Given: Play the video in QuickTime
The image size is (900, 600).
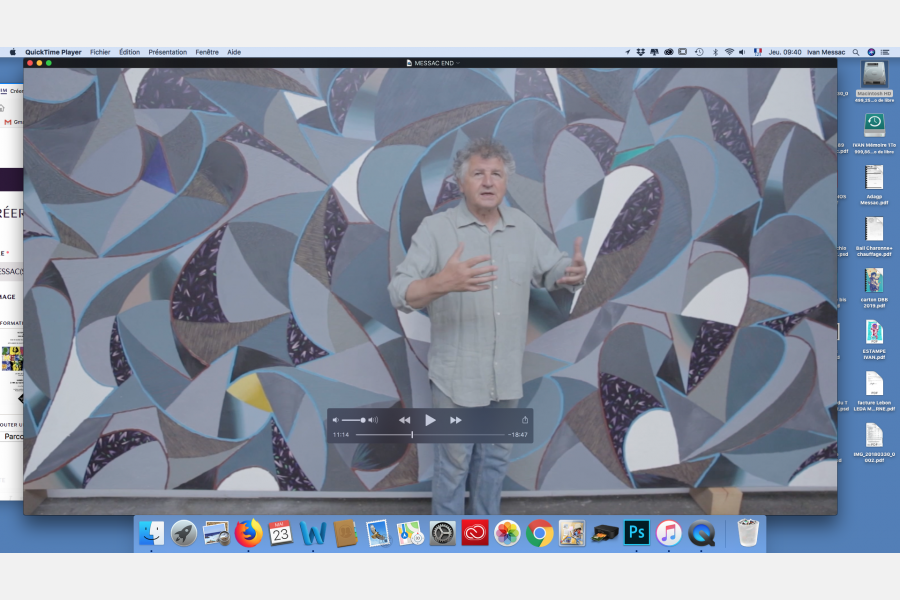Looking at the screenshot, I should pyautogui.click(x=430, y=420).
